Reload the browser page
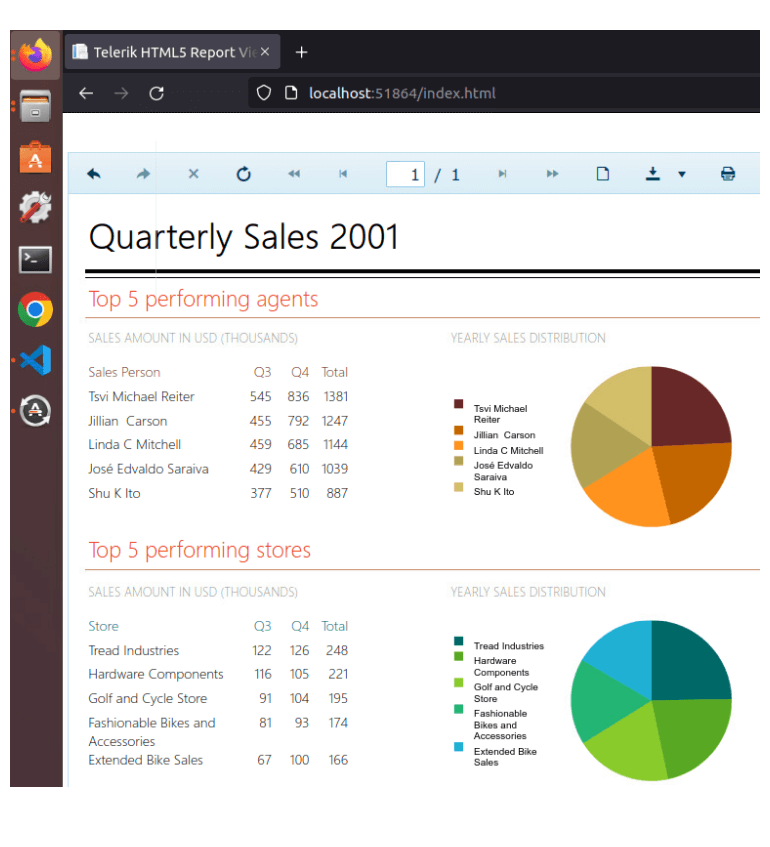This screenshot has width=770, height=847. (157, 93)
